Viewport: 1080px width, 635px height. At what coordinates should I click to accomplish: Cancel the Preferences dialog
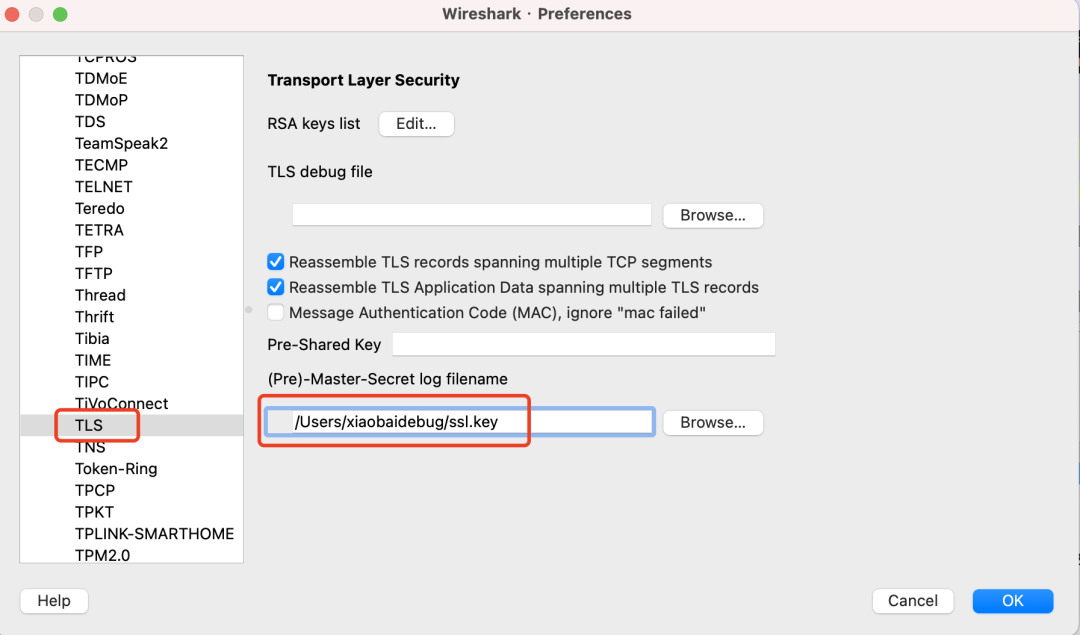pos(913,601)
